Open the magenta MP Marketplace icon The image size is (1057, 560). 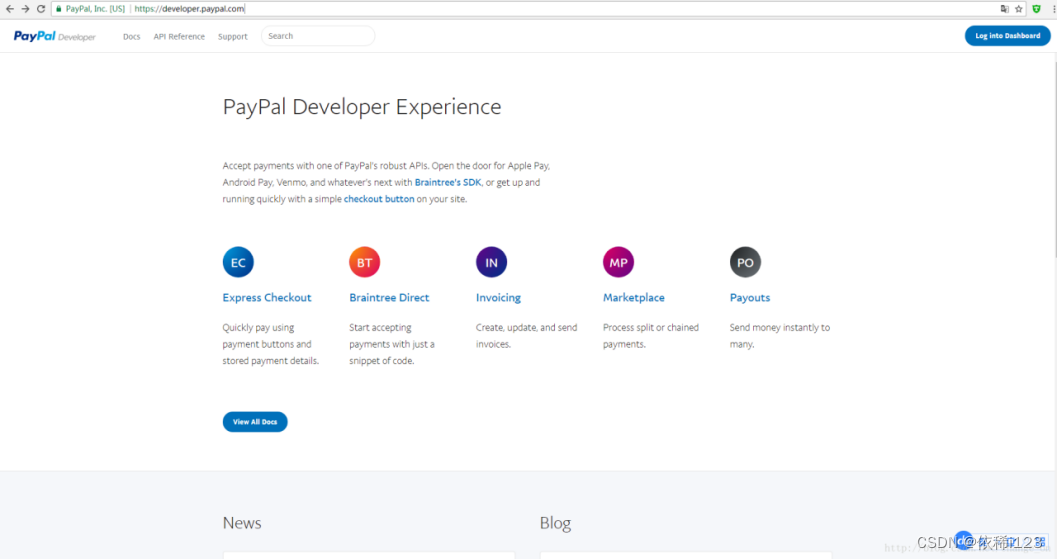[618, 262]
